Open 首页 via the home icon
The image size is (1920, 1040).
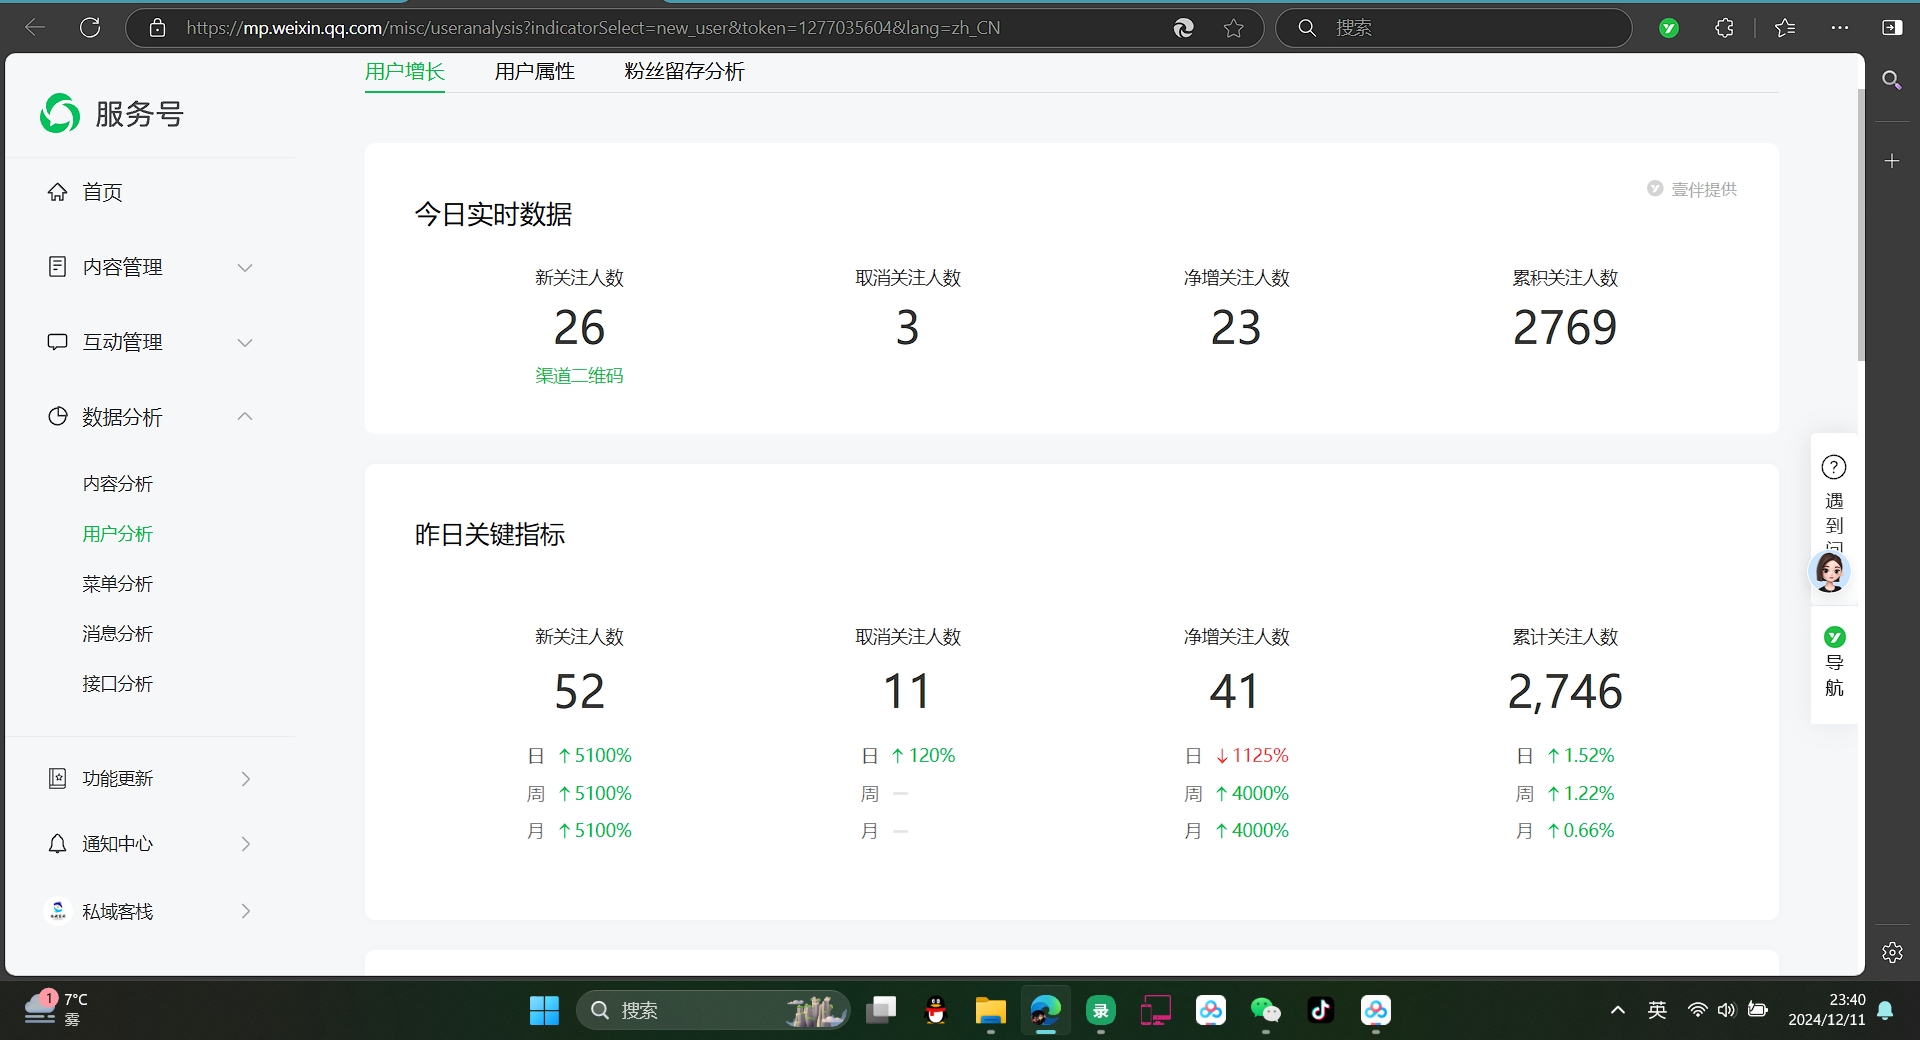point(57,192)
